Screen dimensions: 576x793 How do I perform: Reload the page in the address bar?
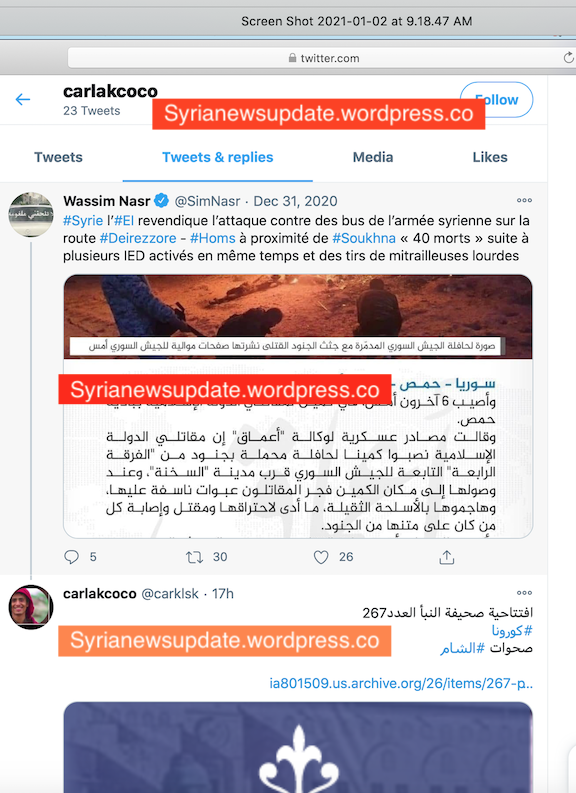[569, 58]
